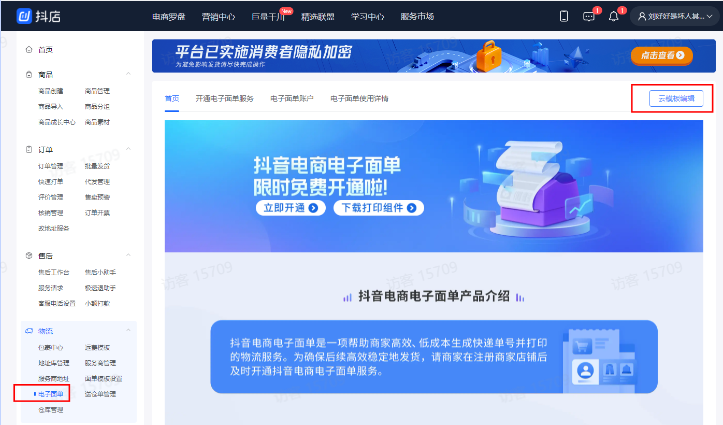
Task: Click the arrow icon on 下载打印组件 button
Action: click(x=412, y=208)
